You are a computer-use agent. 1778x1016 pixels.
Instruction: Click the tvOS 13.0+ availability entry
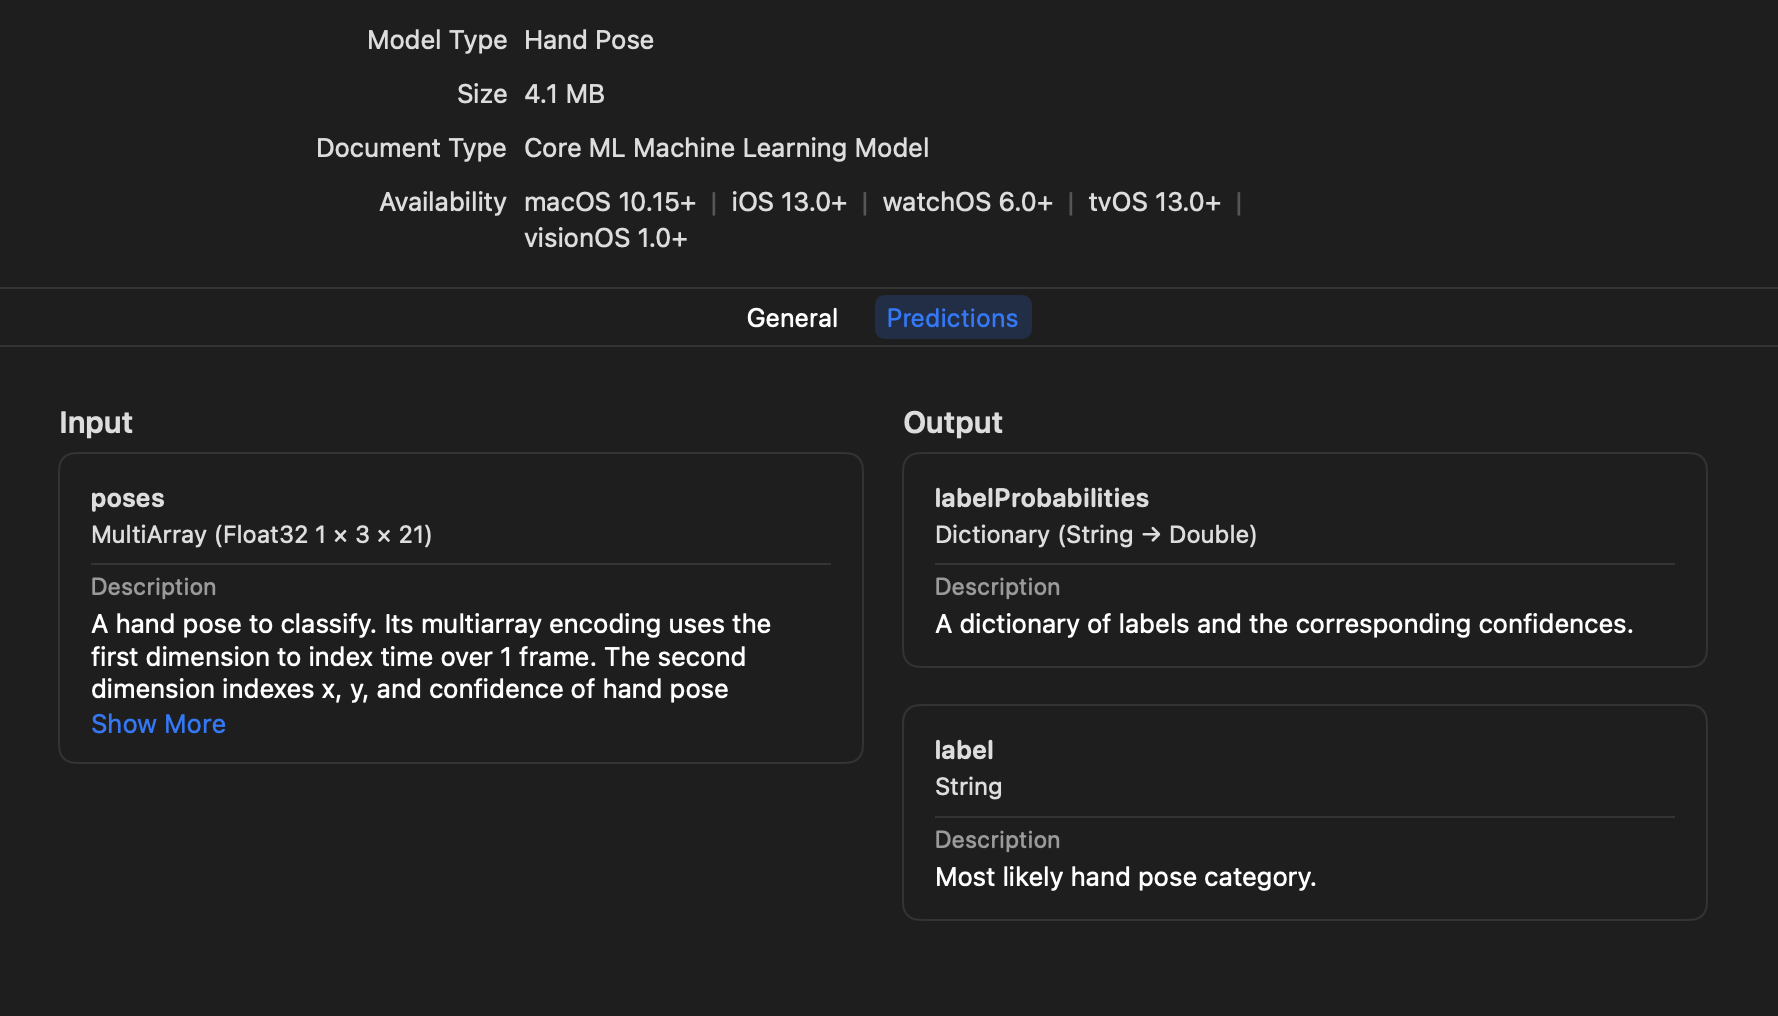pos(1154,202)
